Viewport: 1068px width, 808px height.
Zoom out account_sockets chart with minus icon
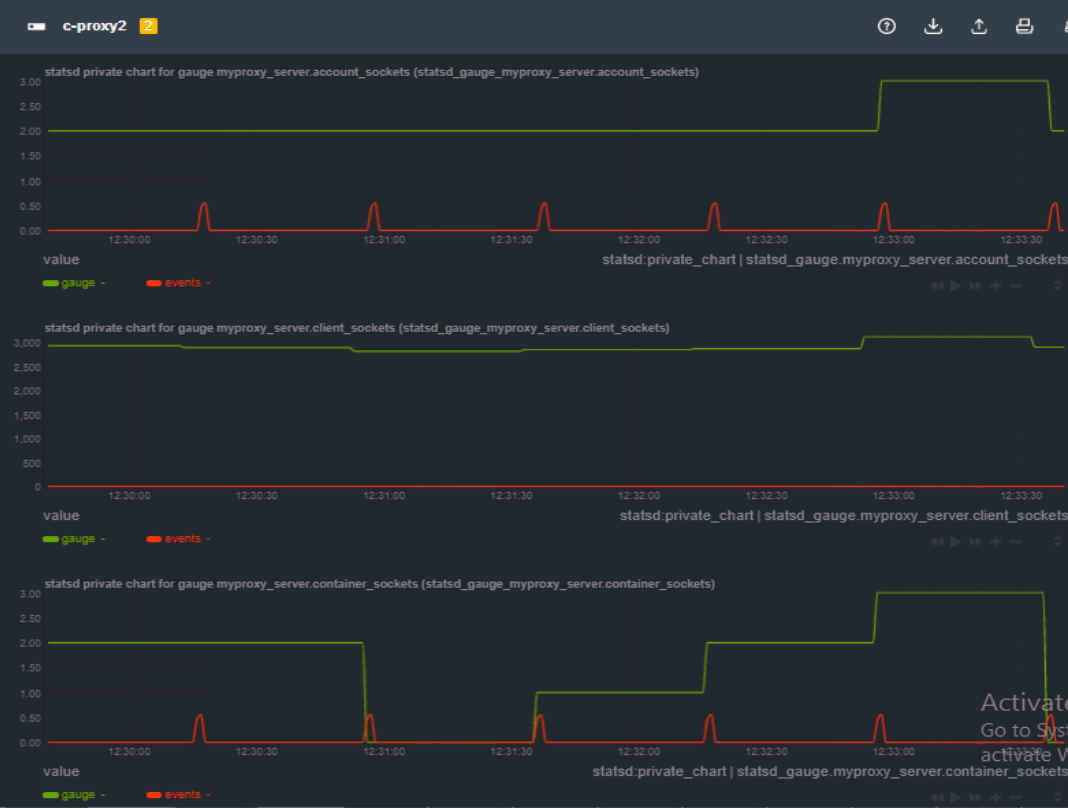coord(1015,285)
